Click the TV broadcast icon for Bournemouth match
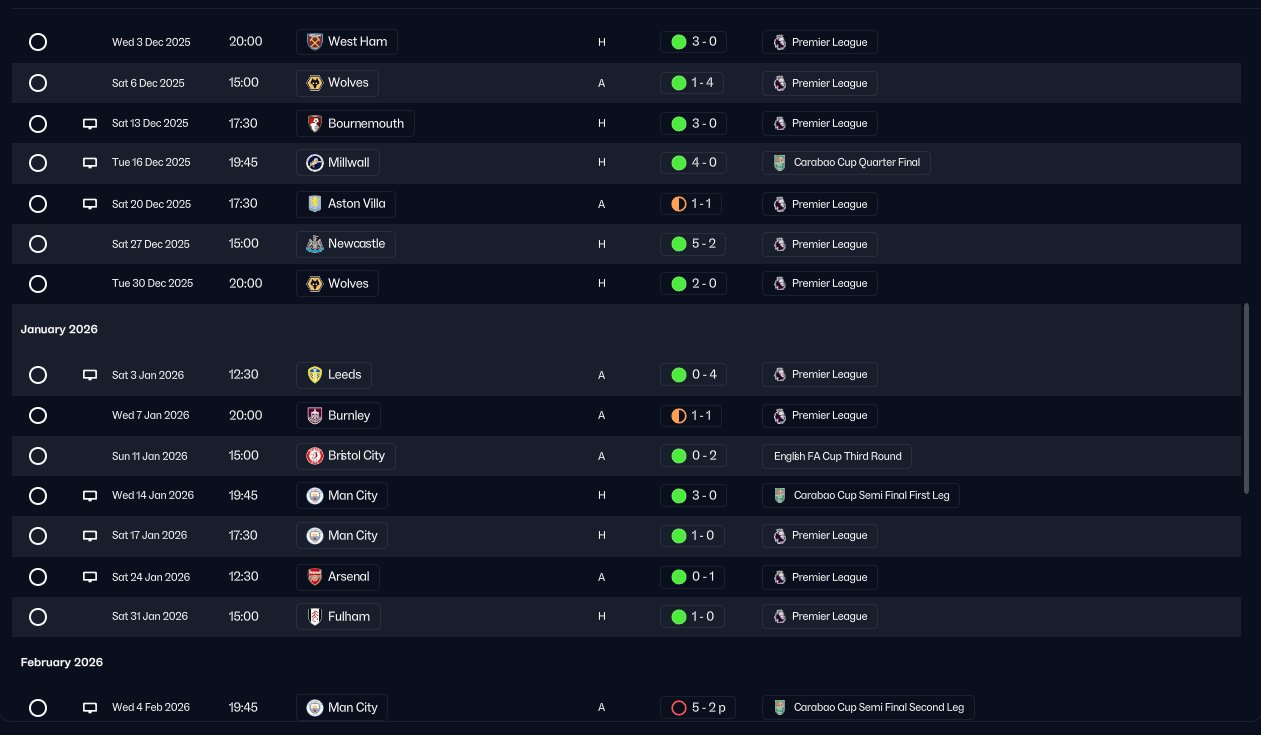 tap(90, 124)
